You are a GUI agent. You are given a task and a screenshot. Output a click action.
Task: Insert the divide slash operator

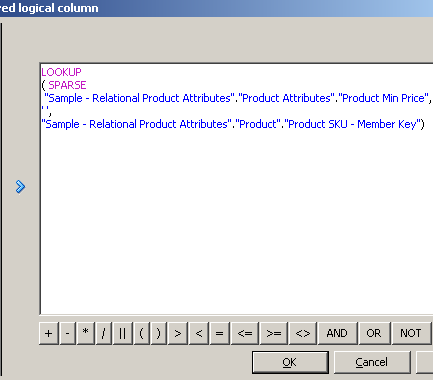pyautogui.click(x=104, y=333)
